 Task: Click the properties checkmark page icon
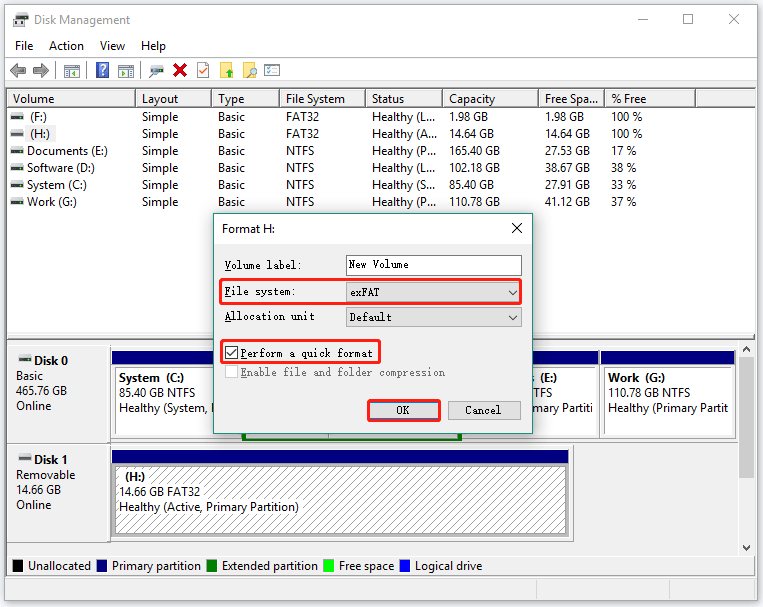tap(203, 71)
